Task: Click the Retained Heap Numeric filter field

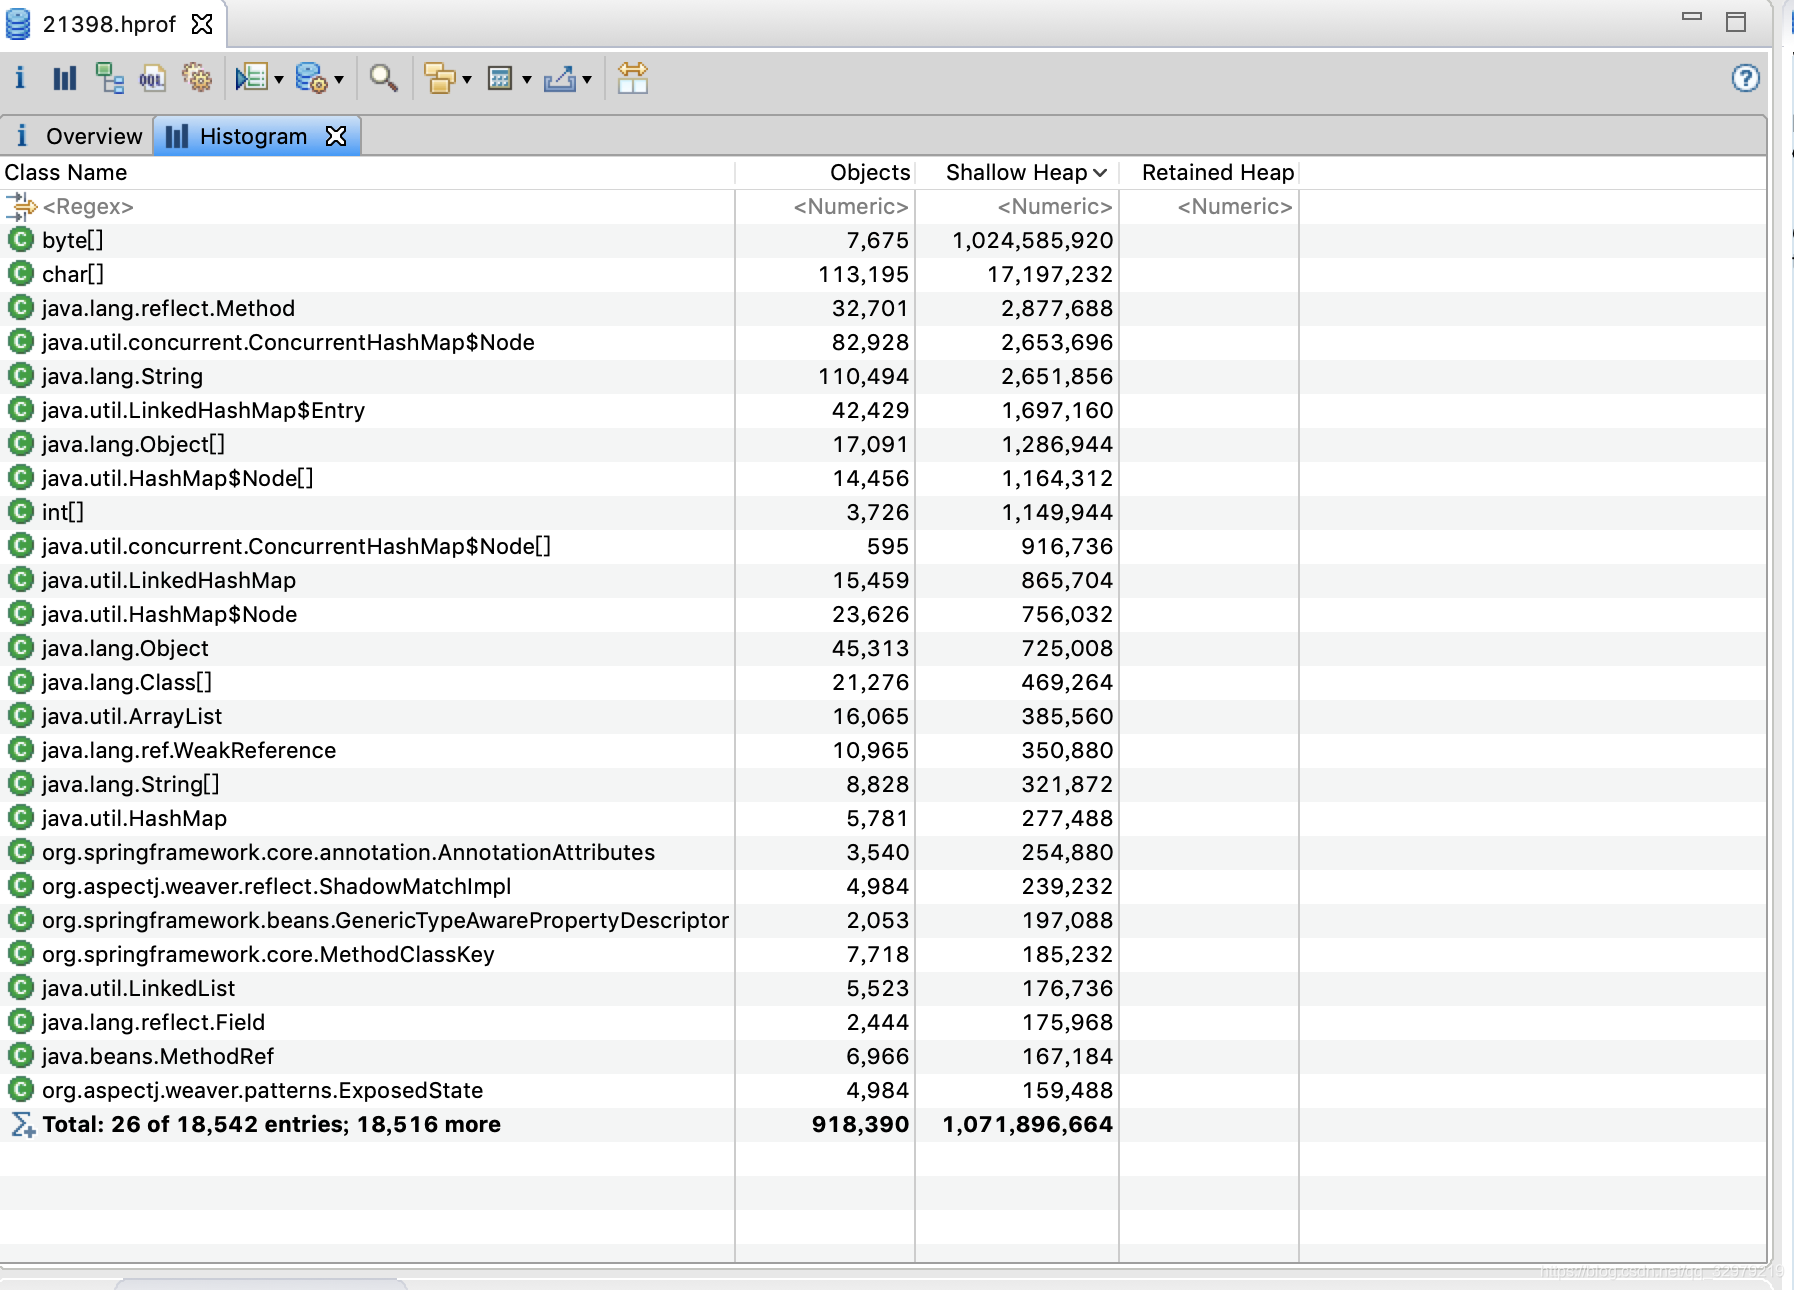Action: pyautogui.click(x=1209, y=207)
